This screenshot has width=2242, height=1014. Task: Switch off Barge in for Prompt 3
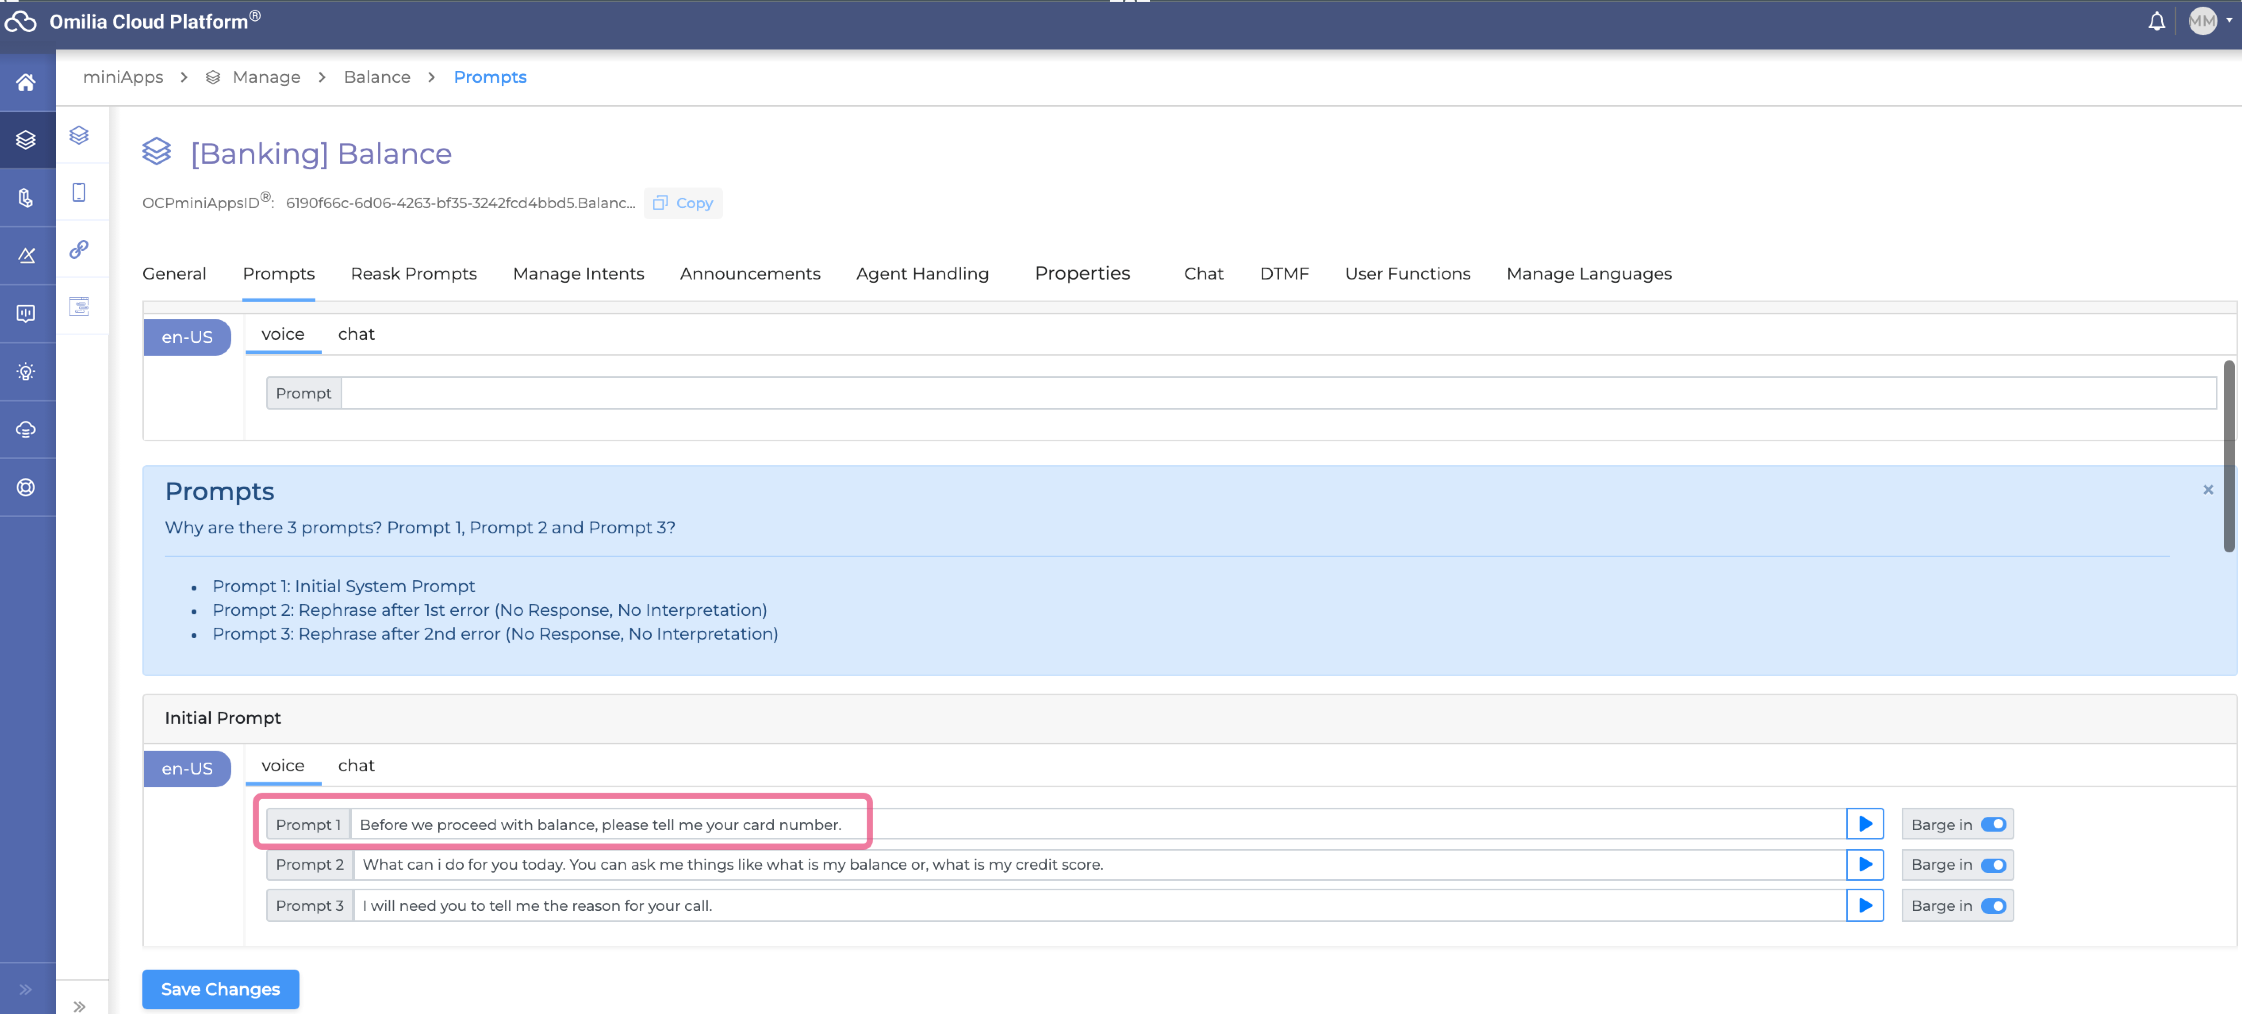(1993, 906)
